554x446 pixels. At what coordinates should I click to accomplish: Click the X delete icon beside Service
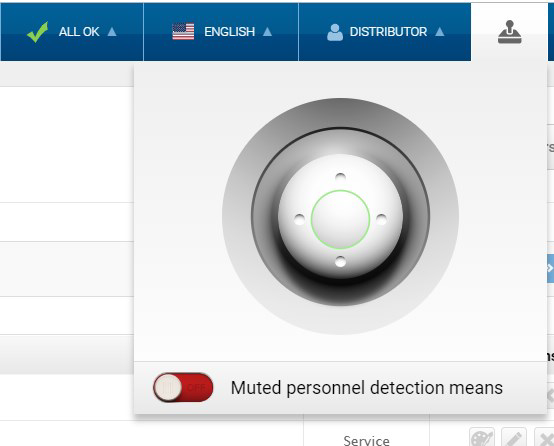[545, 438]
